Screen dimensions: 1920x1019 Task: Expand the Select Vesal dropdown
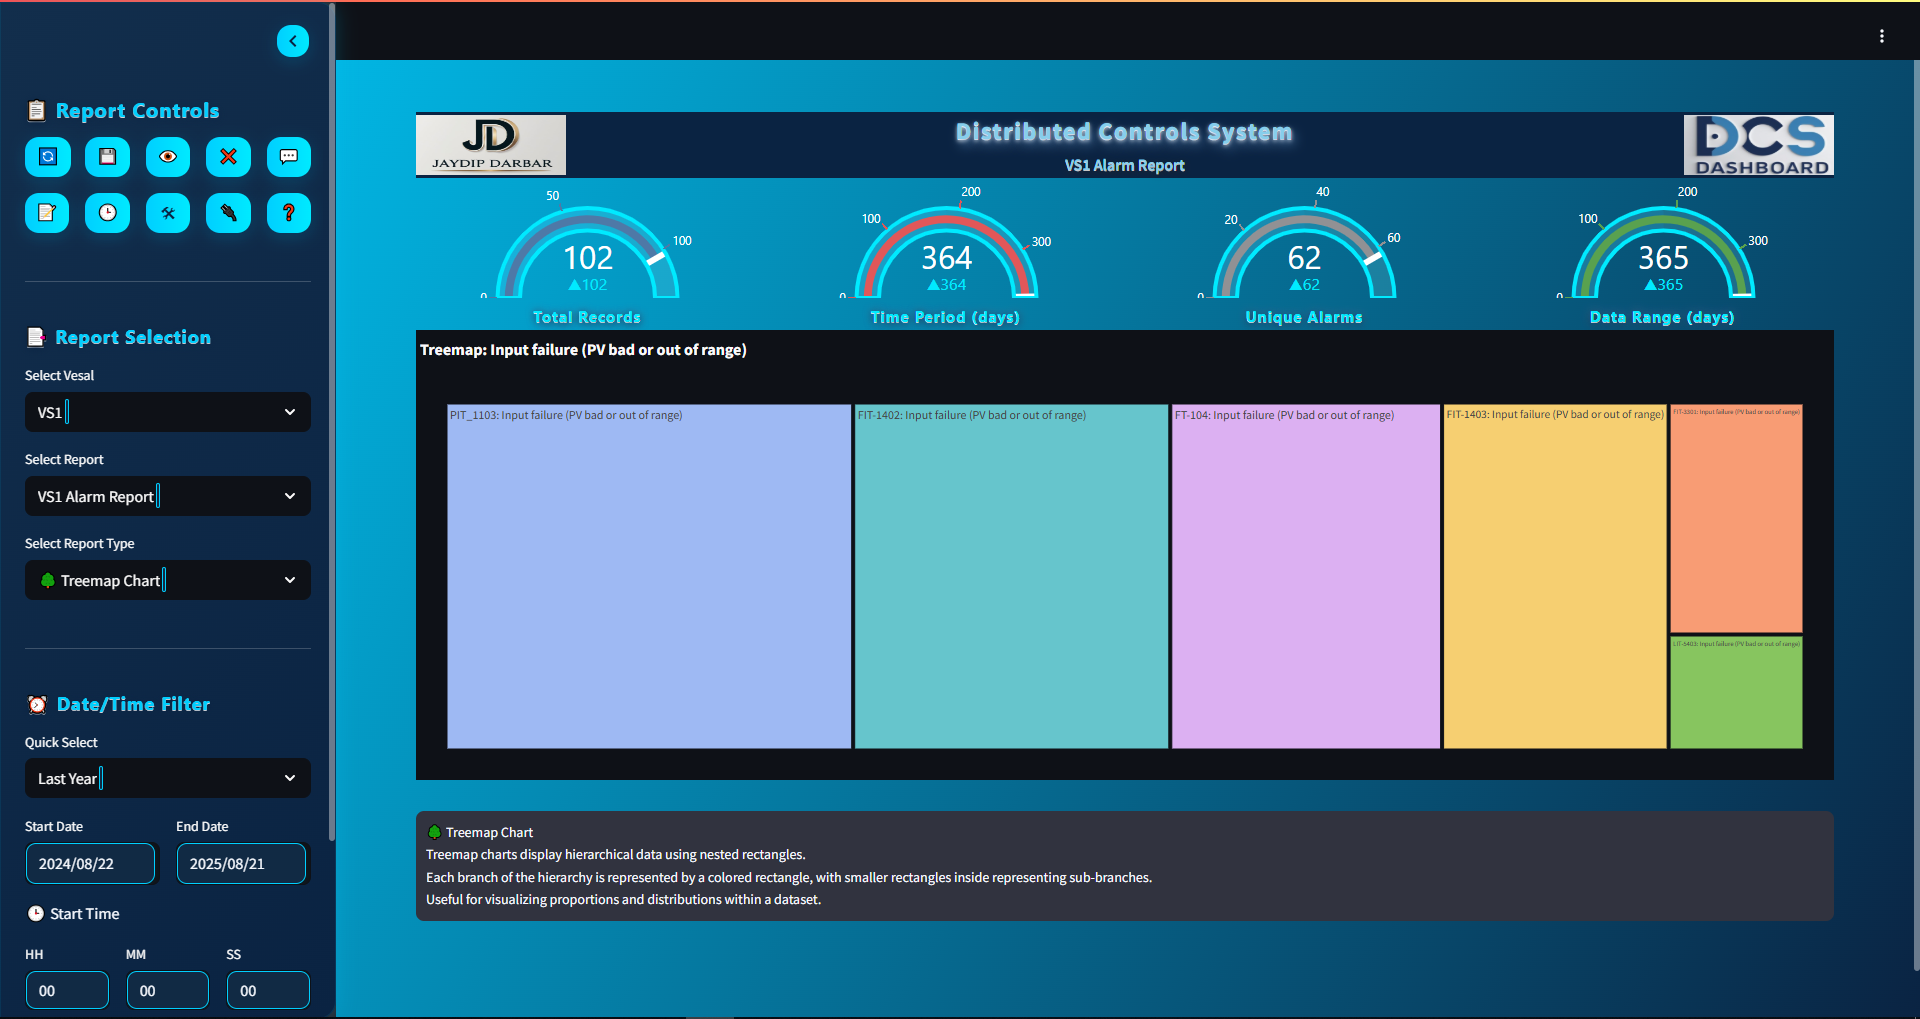pyautogui.click(x=167, y=412)
